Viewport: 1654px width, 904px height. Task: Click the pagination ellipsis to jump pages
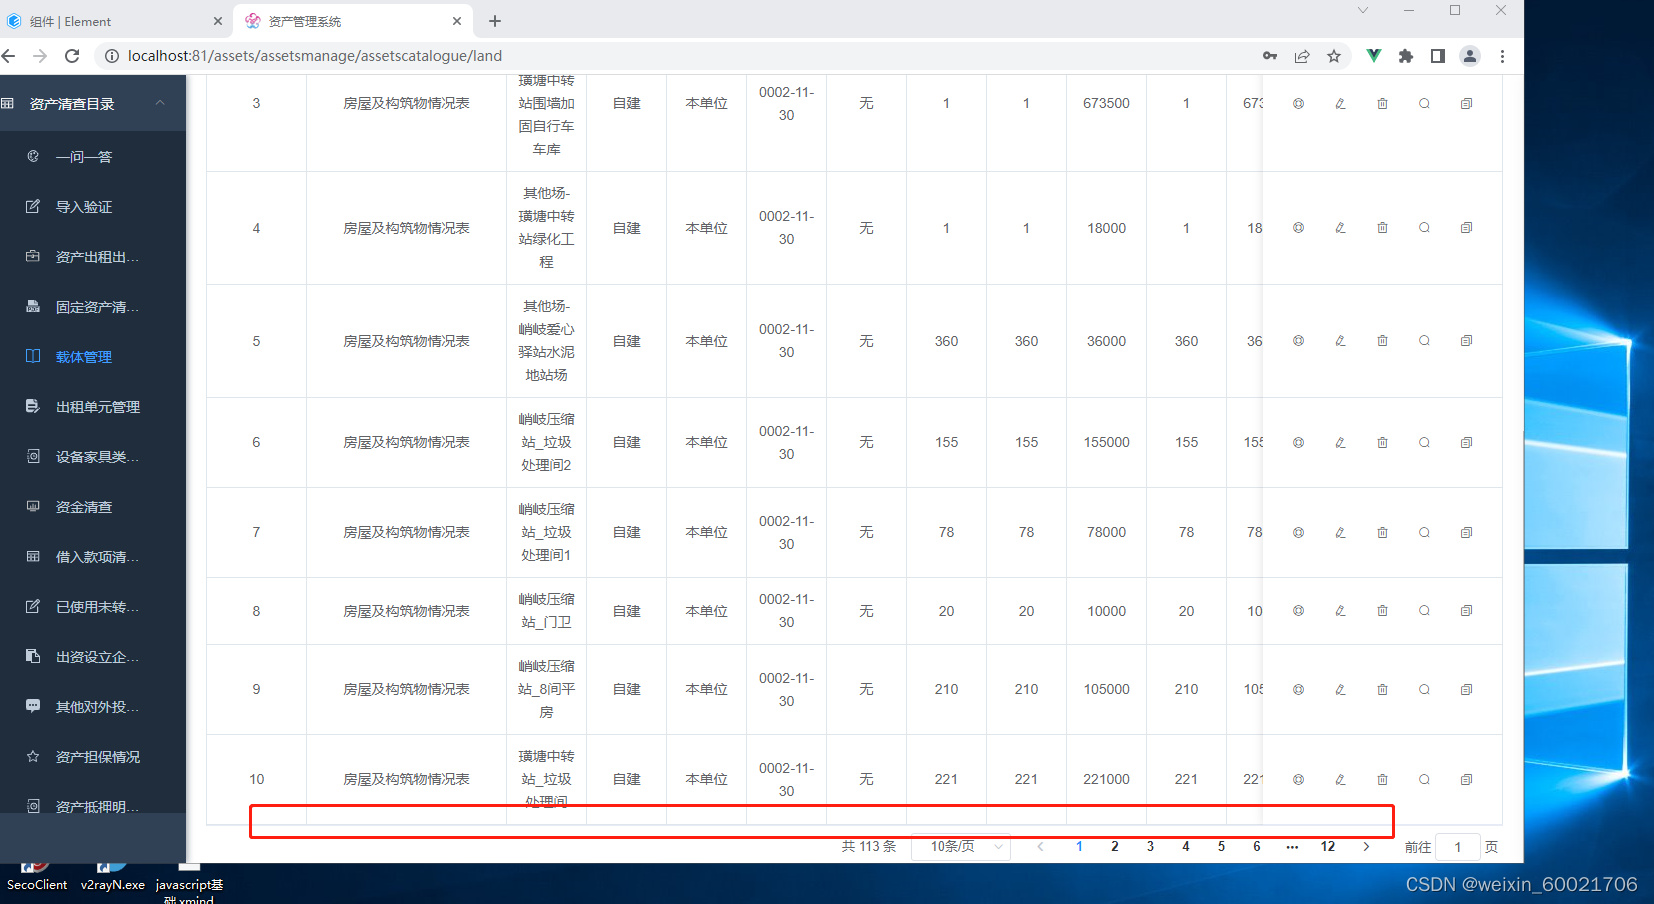coord(1292,846)
